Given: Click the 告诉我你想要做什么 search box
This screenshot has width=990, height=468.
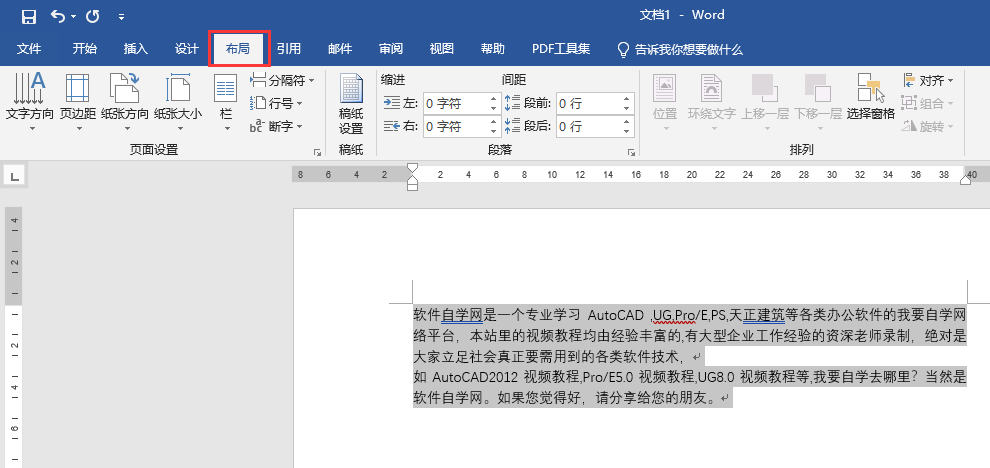Looking at the screenshot, I should point(679,49).
